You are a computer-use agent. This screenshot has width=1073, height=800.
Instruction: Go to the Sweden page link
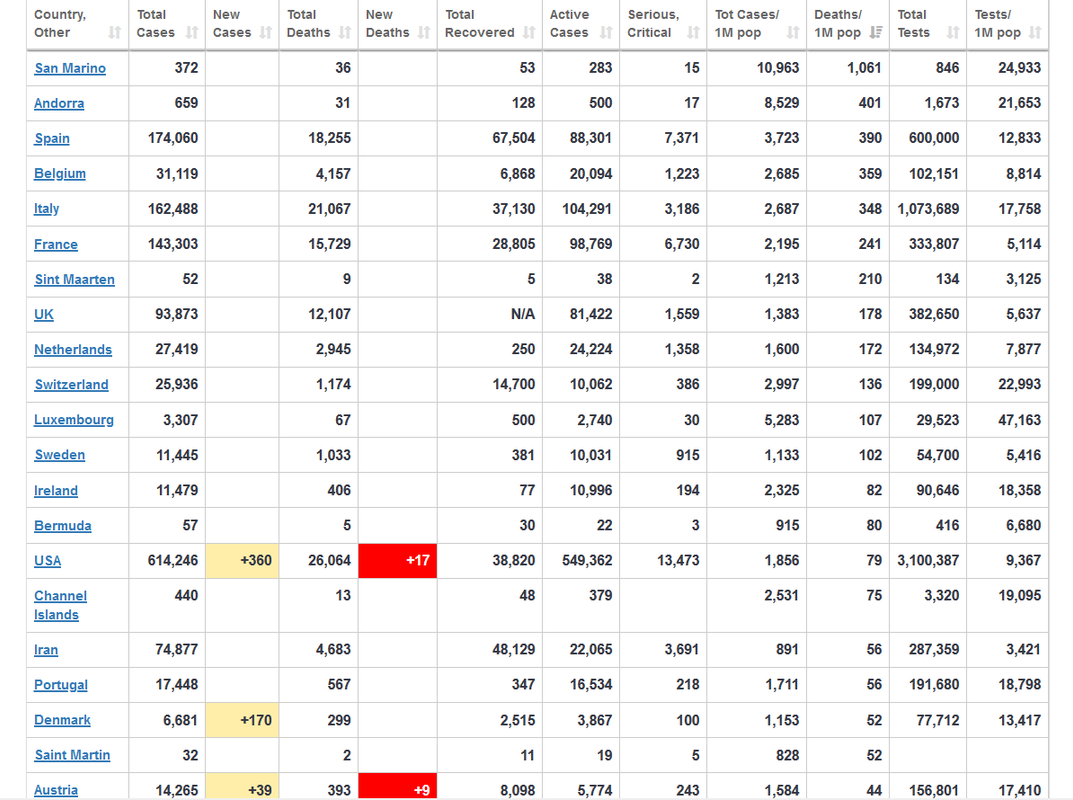(x=60, y=455)
